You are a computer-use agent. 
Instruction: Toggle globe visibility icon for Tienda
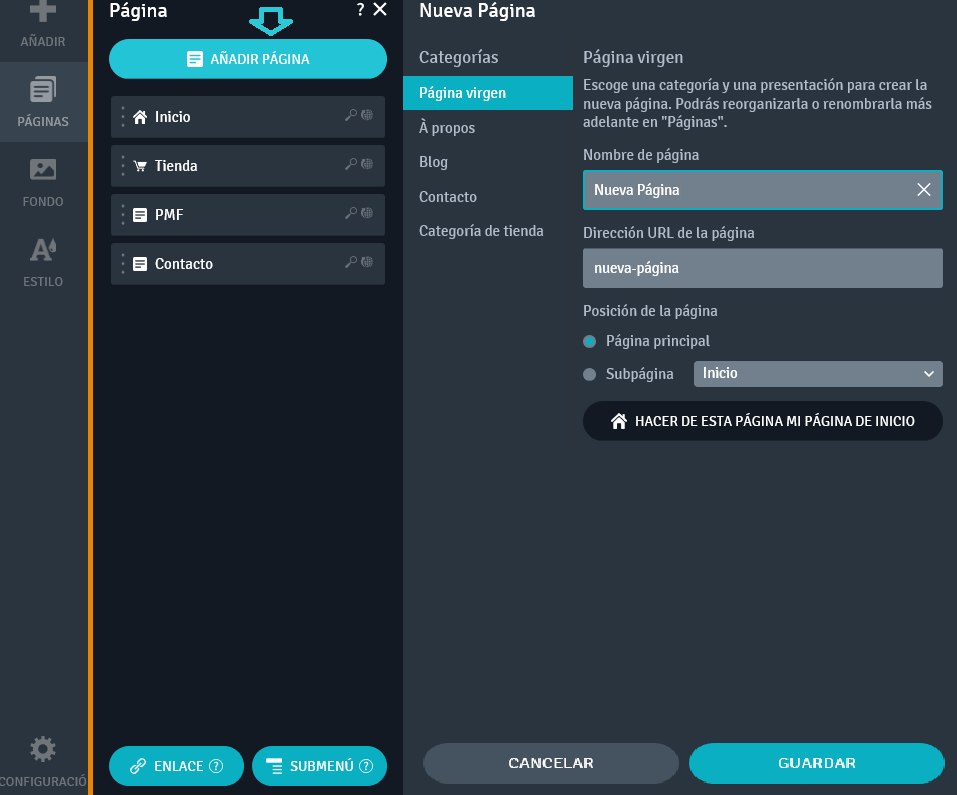pyautogui.click(x=367, y=164)
